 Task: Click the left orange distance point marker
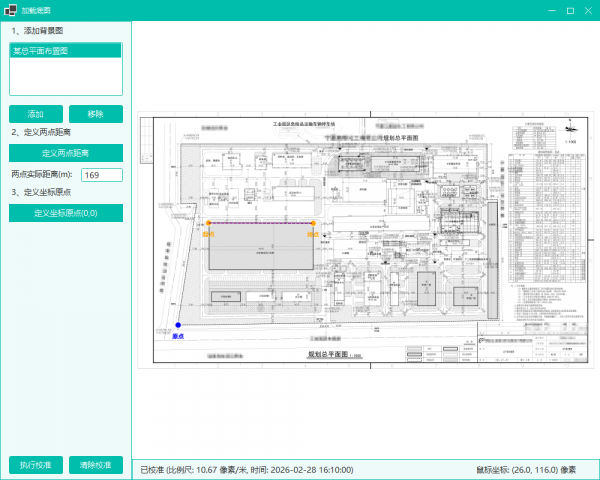tap(208, 223)
